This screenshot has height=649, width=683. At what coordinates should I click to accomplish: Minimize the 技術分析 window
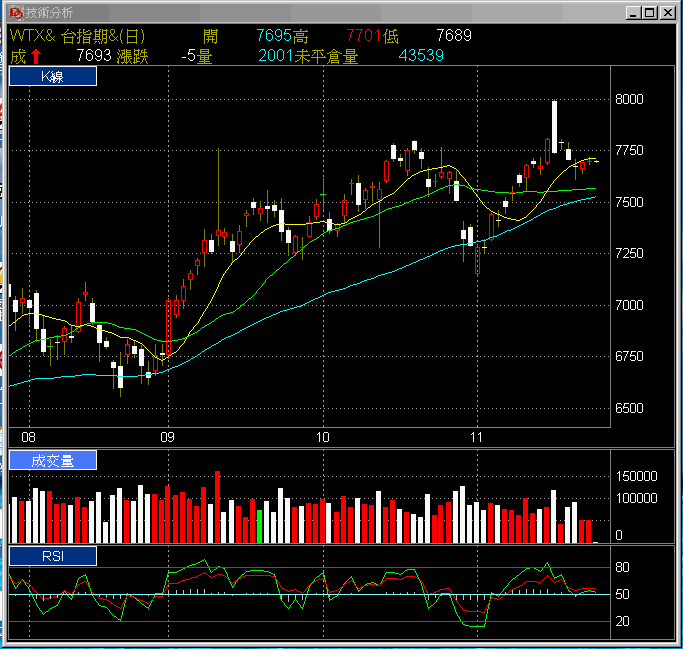point(633,13)
